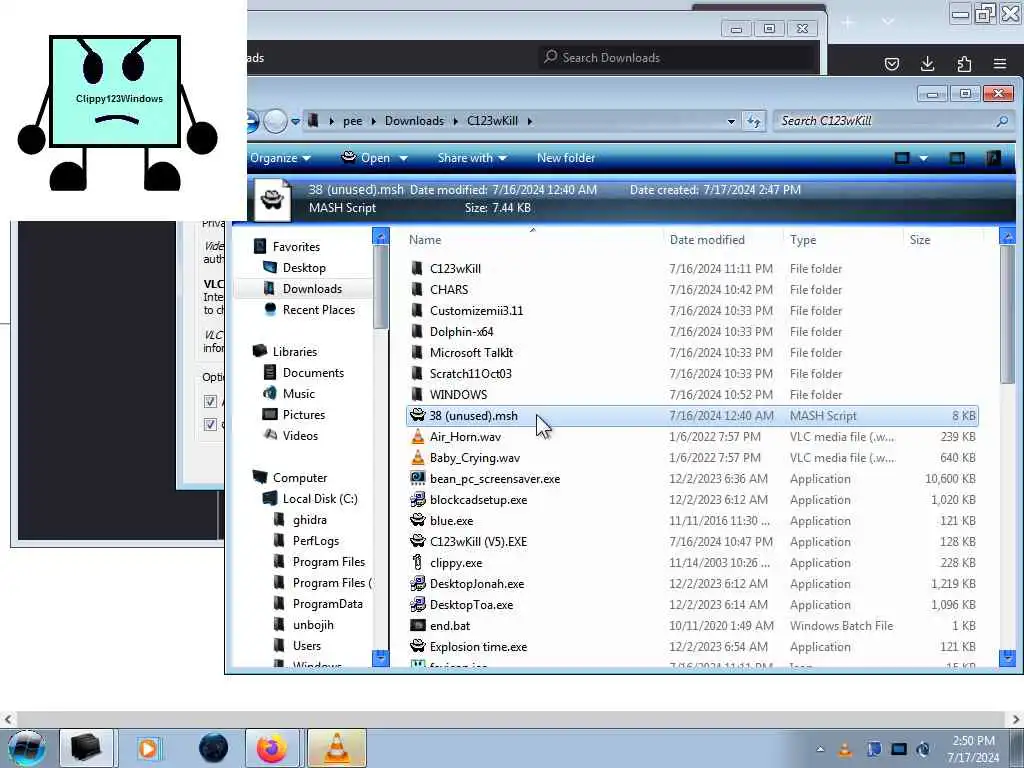Click pee in the breadcrumb path
Screen dimensions: 1024x768
coord(353,121)
